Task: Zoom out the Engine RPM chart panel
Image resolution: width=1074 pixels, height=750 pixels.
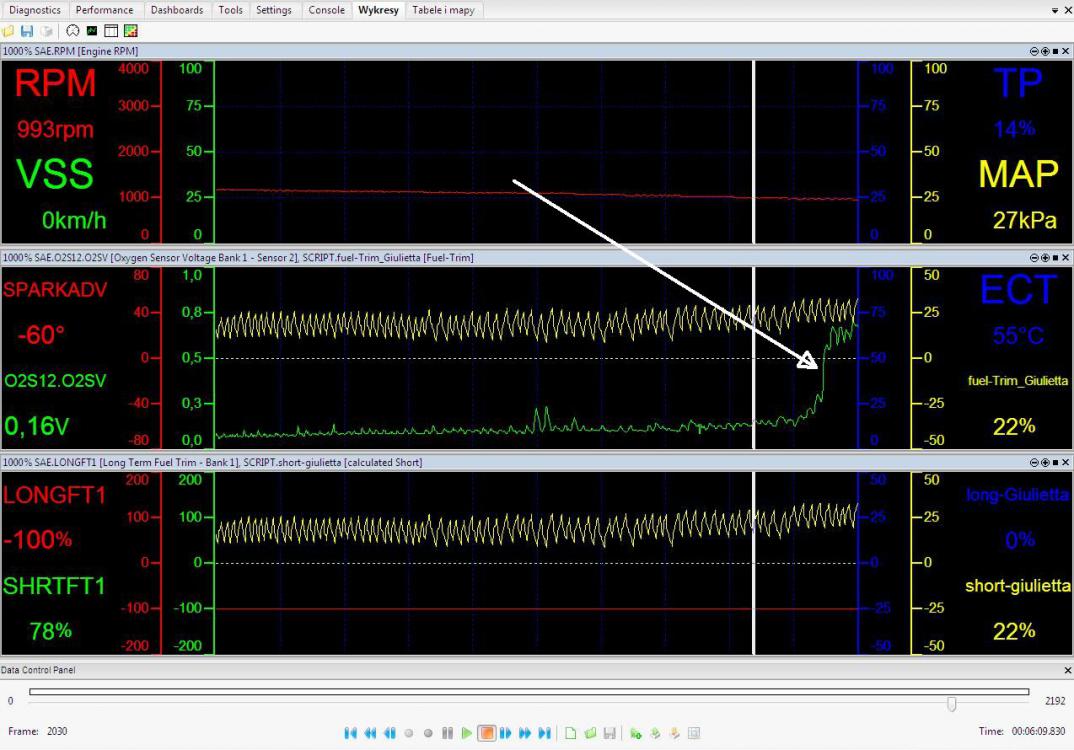Action: pos(1035,51)
